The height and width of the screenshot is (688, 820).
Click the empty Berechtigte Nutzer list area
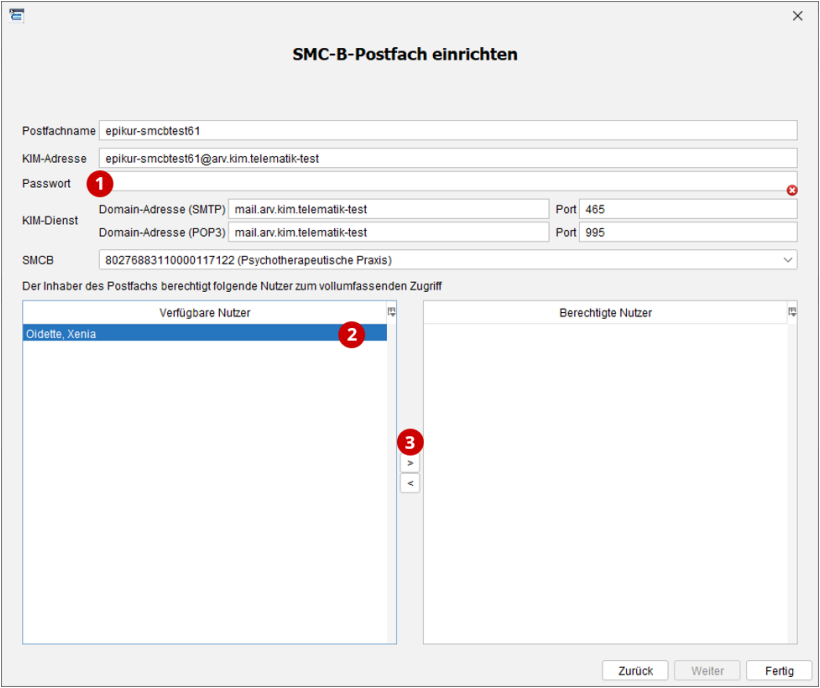pyautogui.click(x=606, y=484)
